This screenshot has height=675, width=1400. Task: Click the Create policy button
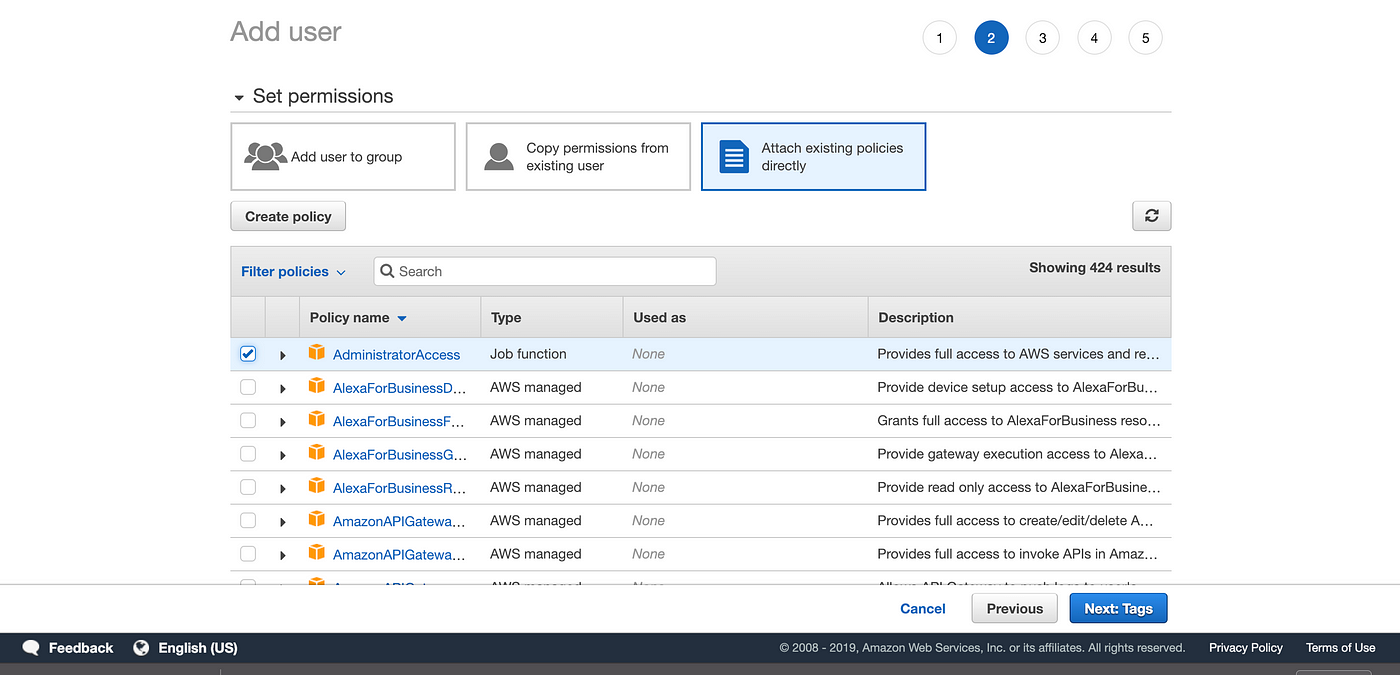(x=288, y=216)
